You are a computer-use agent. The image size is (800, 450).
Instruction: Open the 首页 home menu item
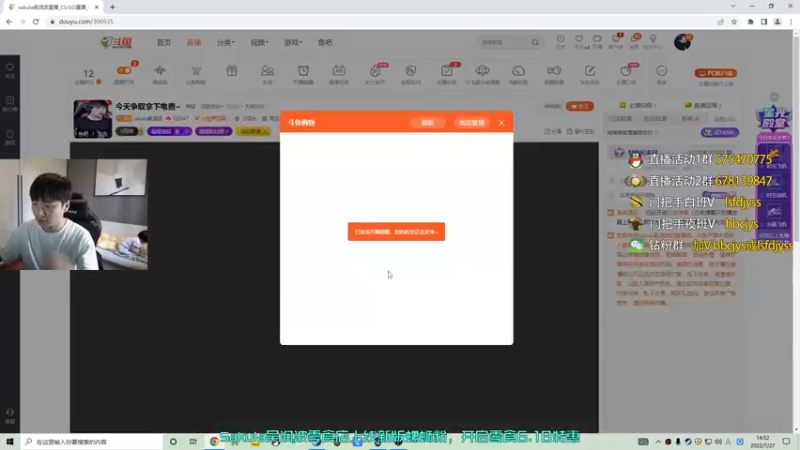(164, 42)
